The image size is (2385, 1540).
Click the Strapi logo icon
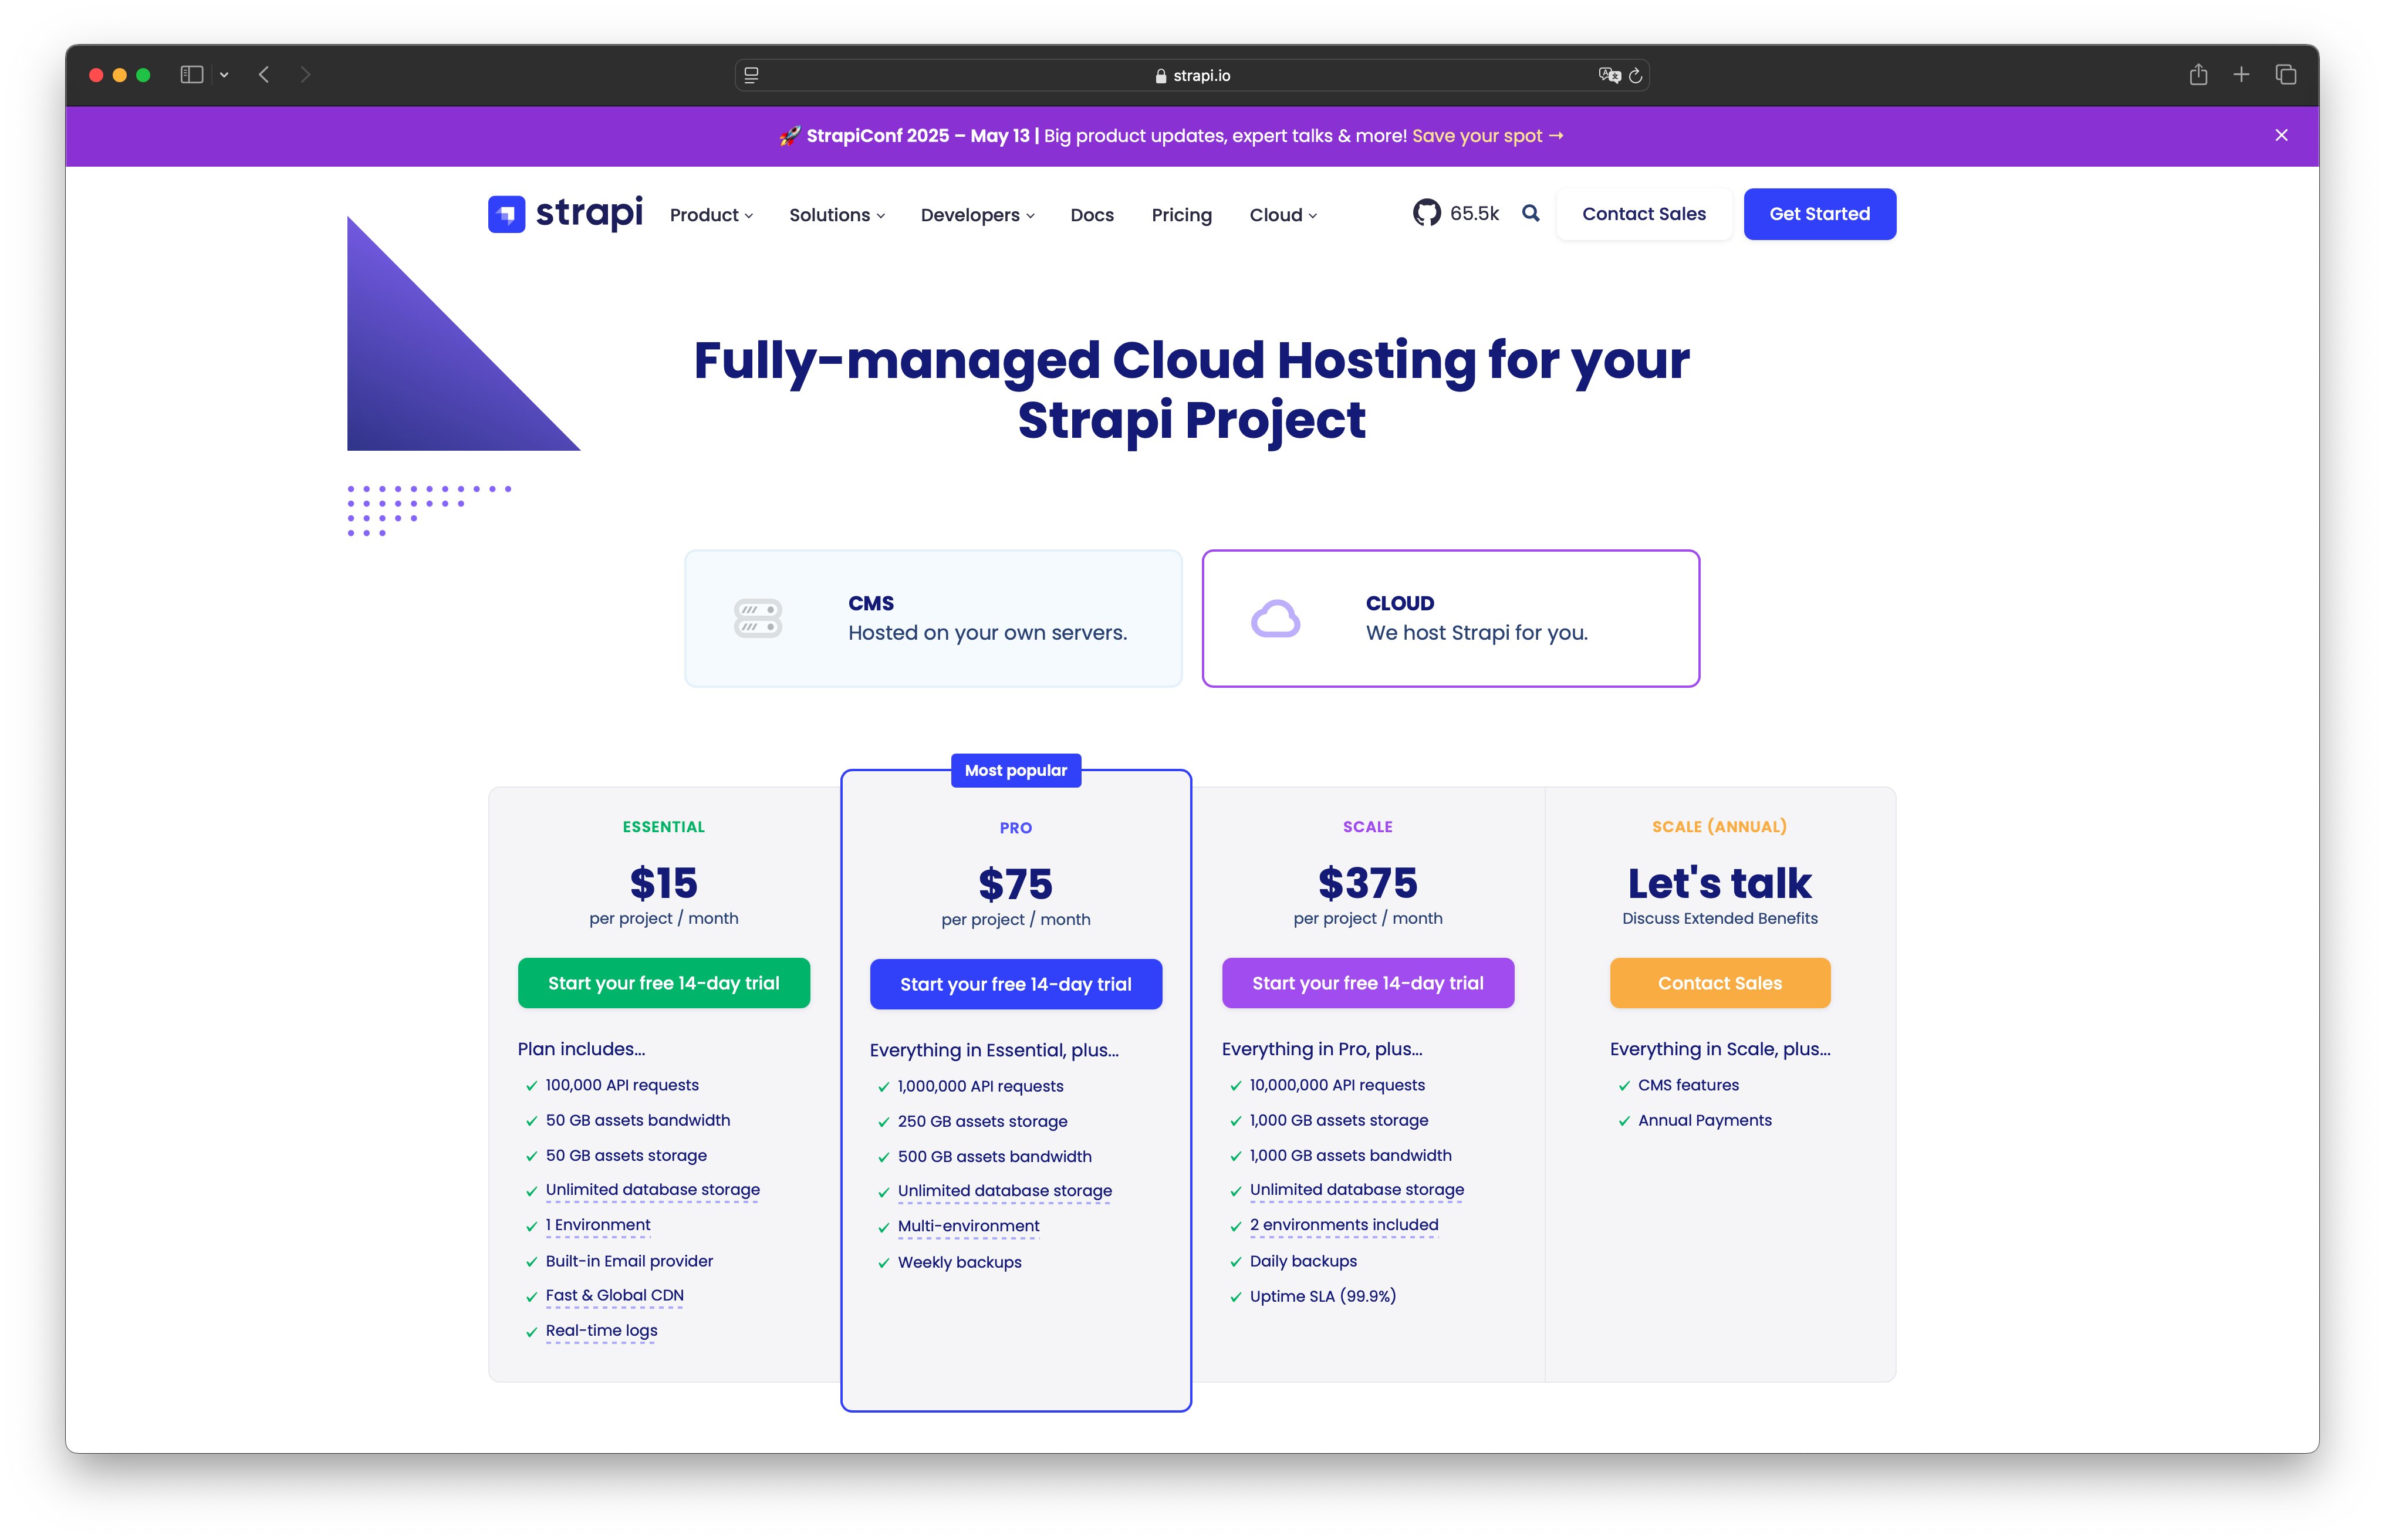506,214
